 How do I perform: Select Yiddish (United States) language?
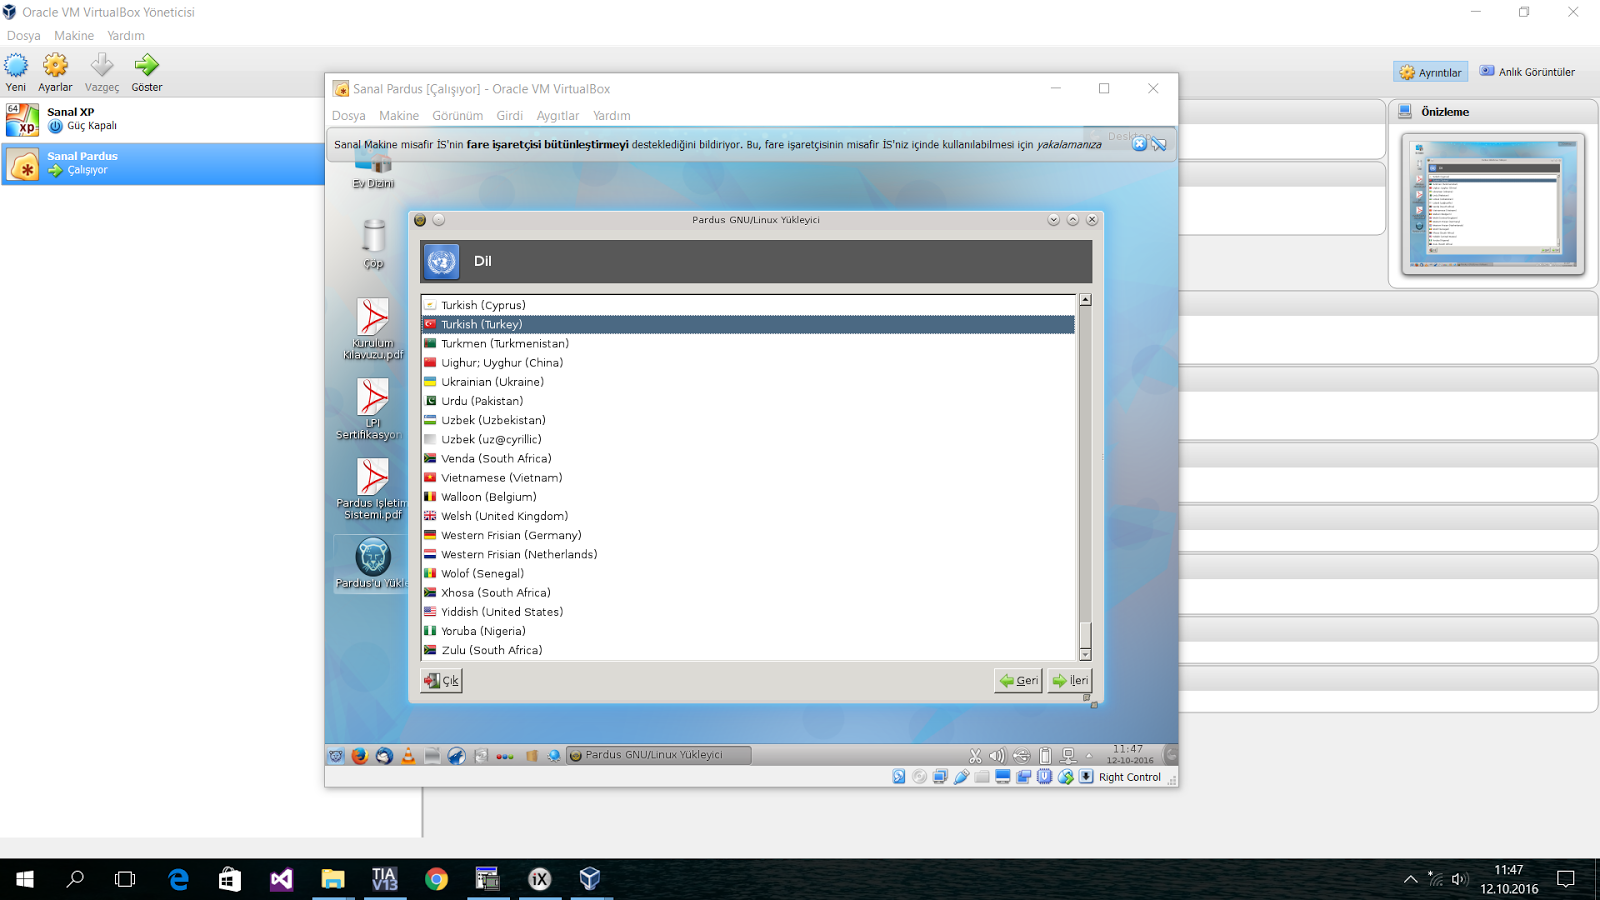pos(748,612)
